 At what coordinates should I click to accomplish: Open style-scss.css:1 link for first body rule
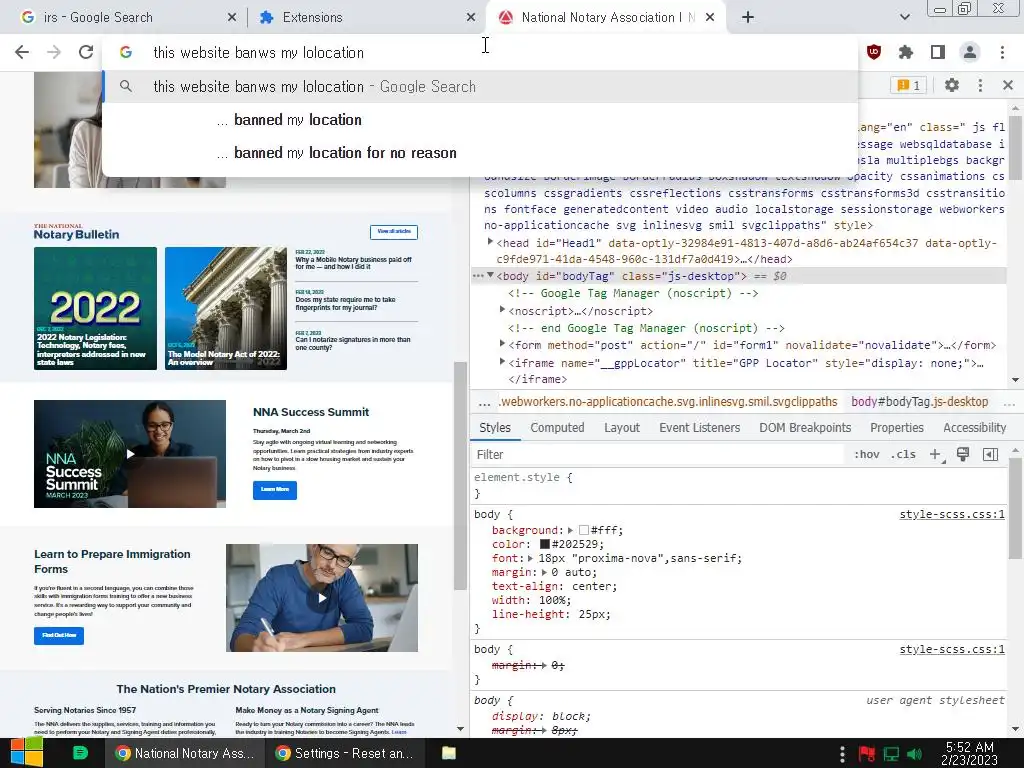click(952, 515)
